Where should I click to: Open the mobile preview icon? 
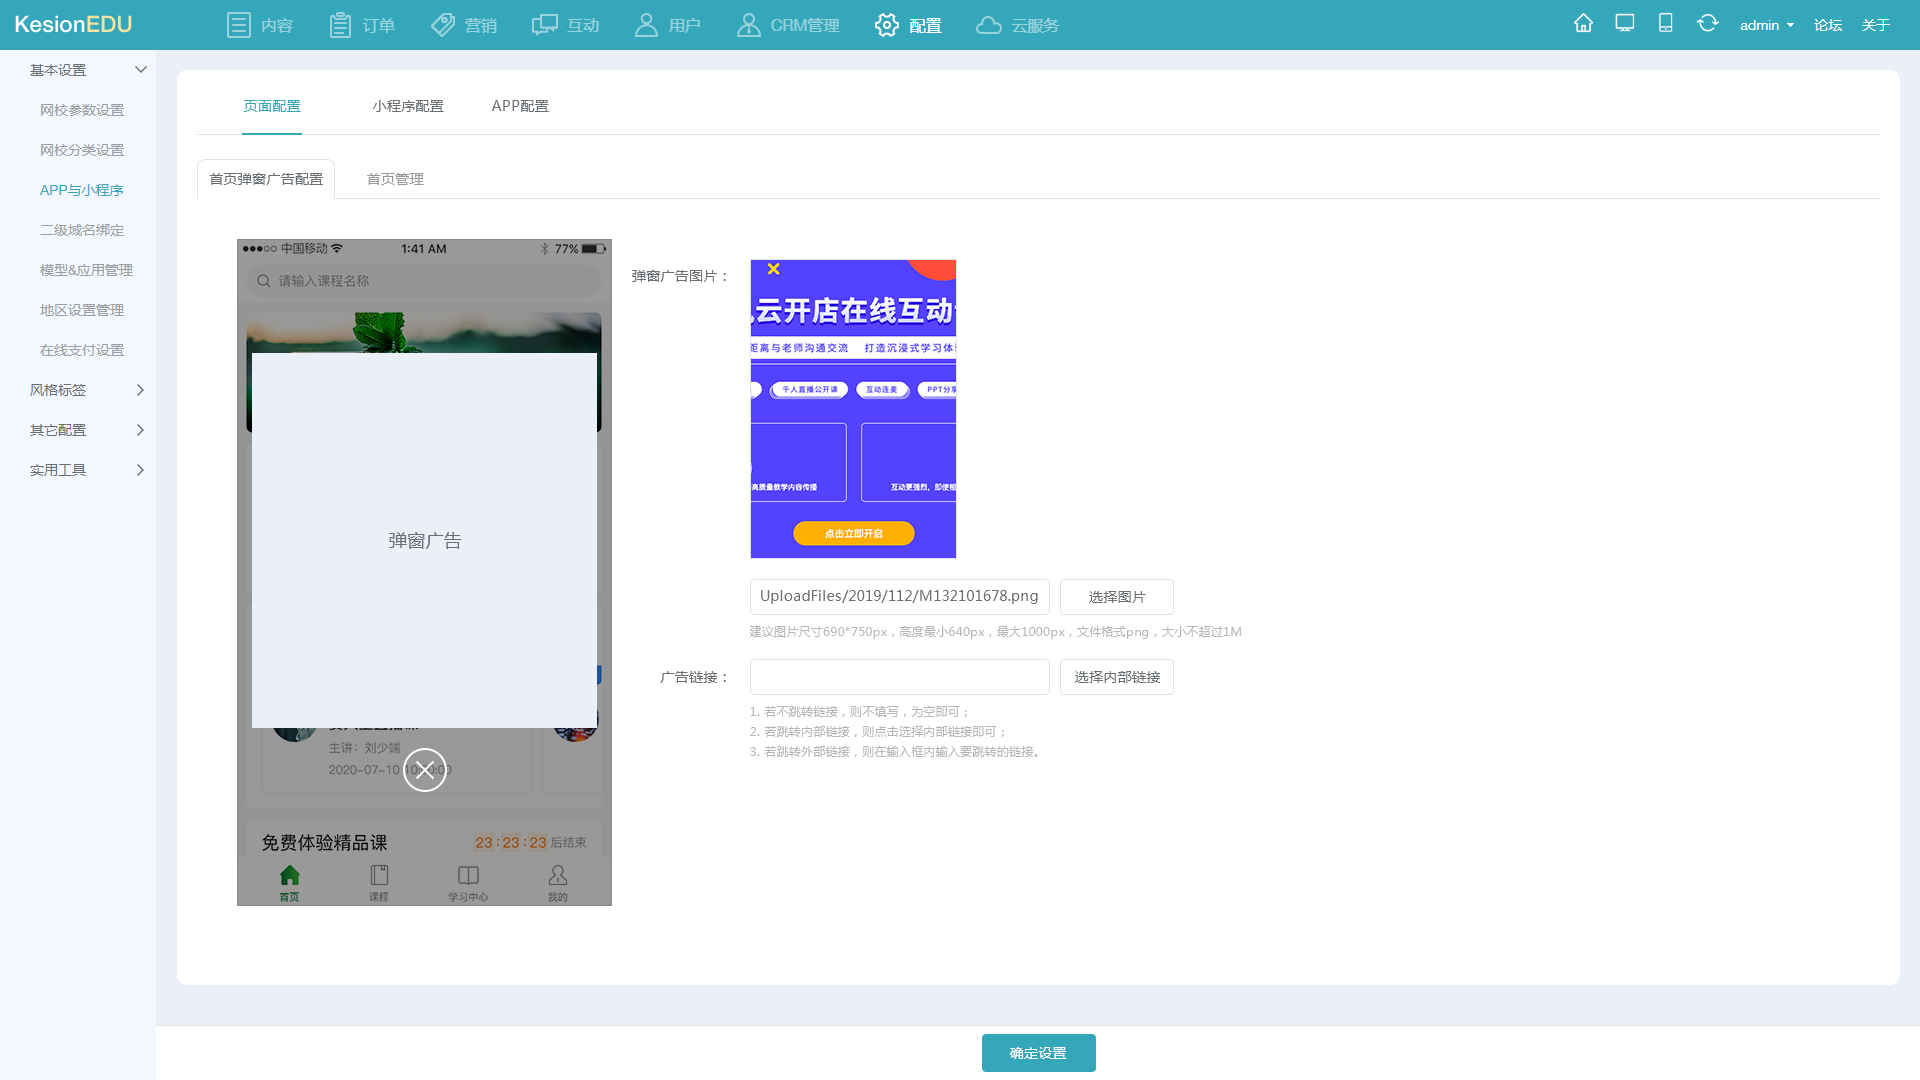[1665, 22]
